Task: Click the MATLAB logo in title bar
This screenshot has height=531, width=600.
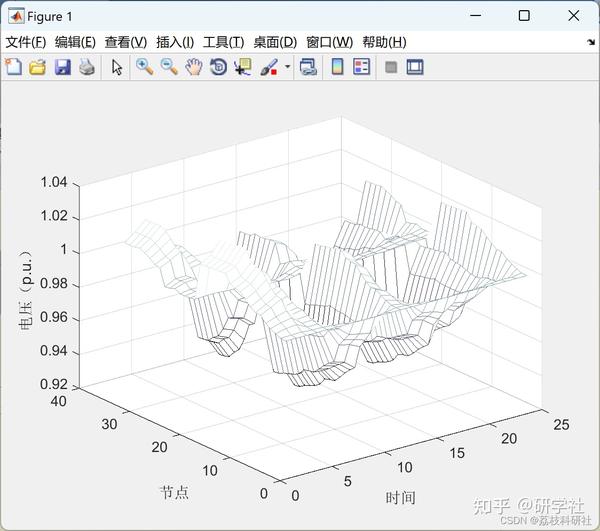Action: tap(16, 16)
